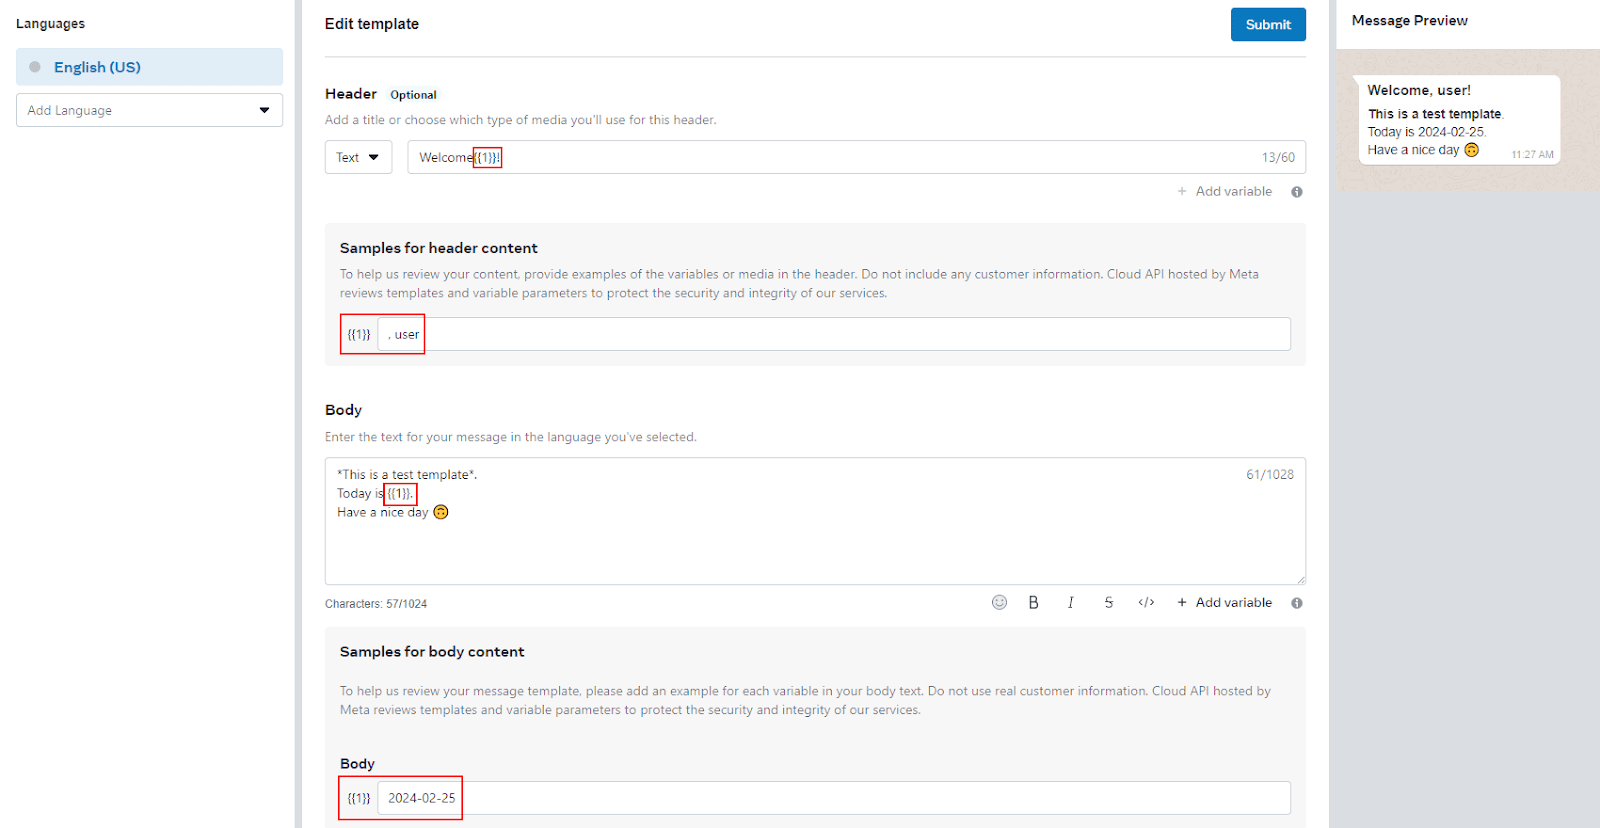Click the Optional label beside Header
Image resolution: width=1600 pixels, height=828 pixels.
[413, 95]
